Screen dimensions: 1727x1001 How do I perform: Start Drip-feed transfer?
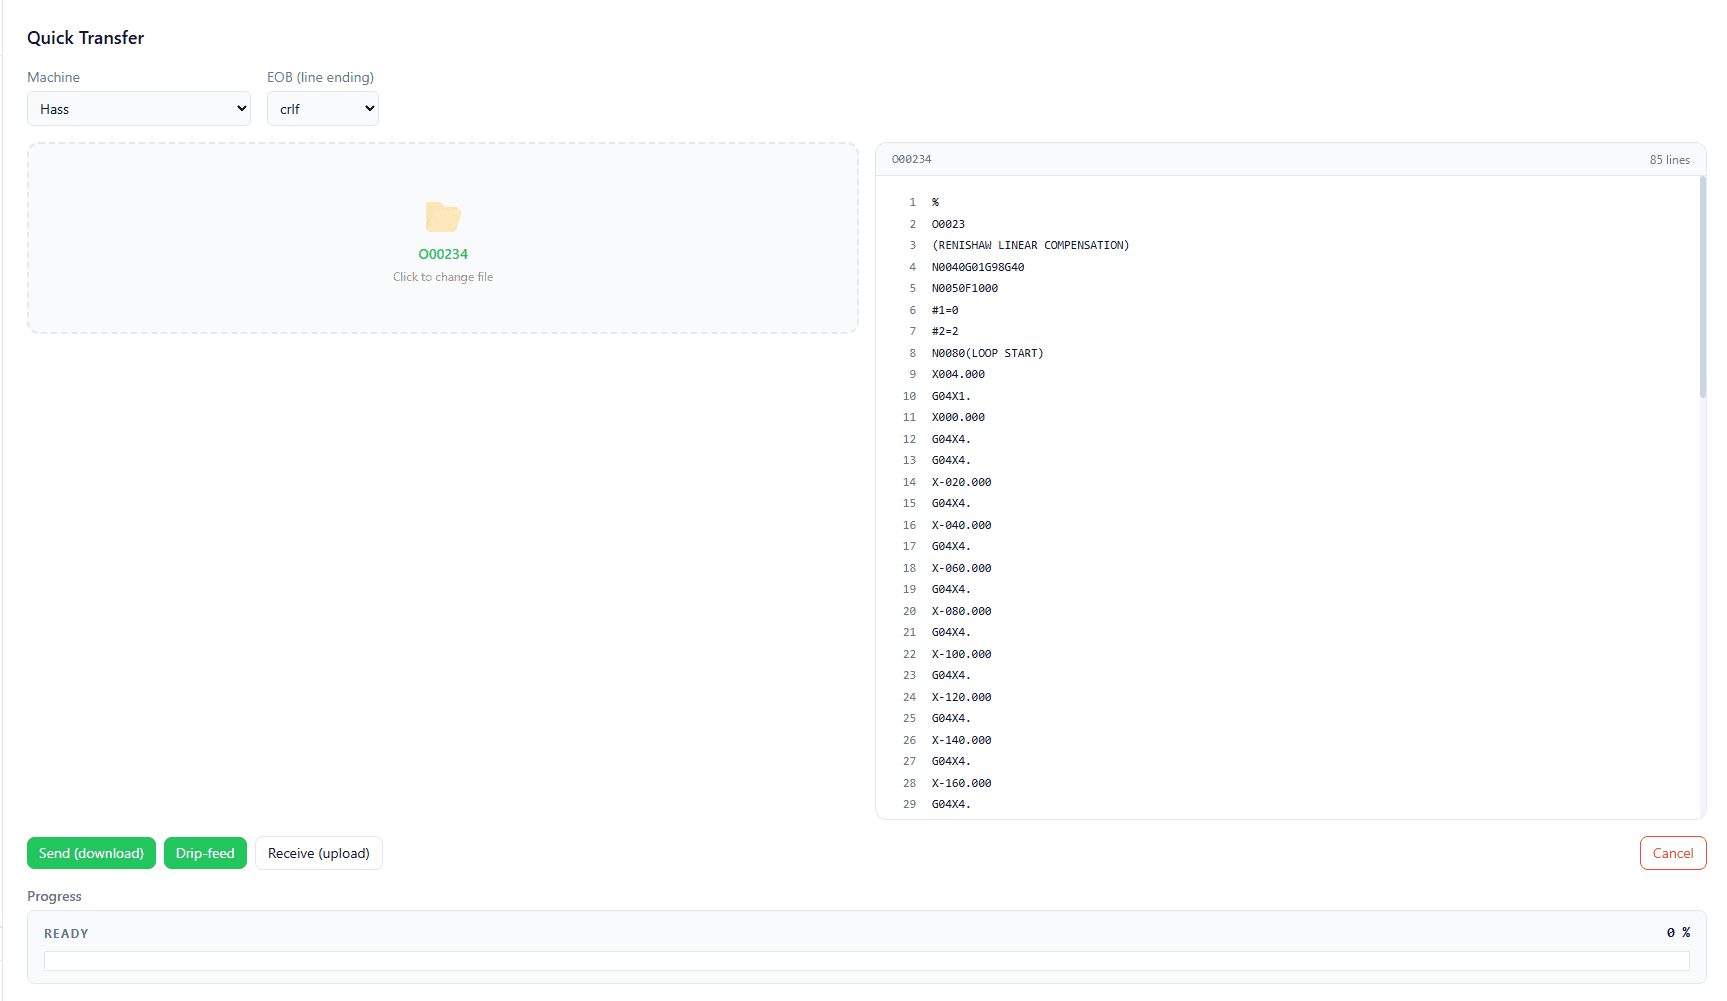point(205,853)
